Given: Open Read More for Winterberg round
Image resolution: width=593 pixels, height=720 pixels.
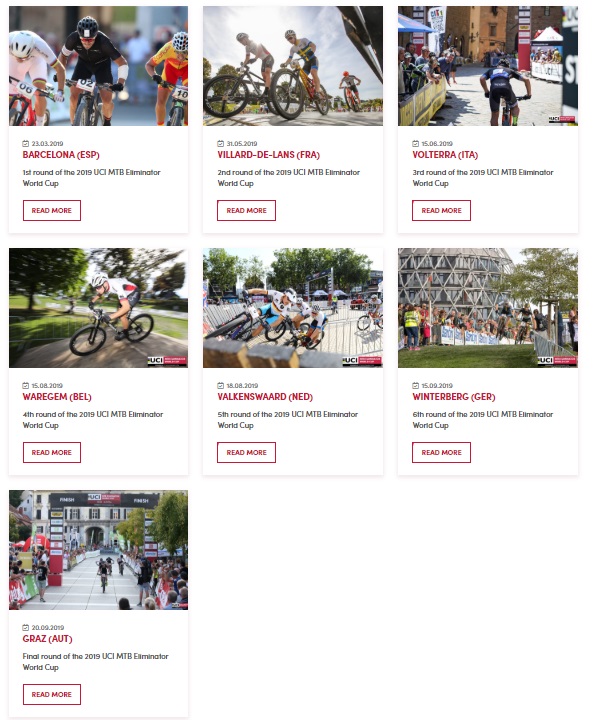Looking at the screenshot, I should (441, 452).
